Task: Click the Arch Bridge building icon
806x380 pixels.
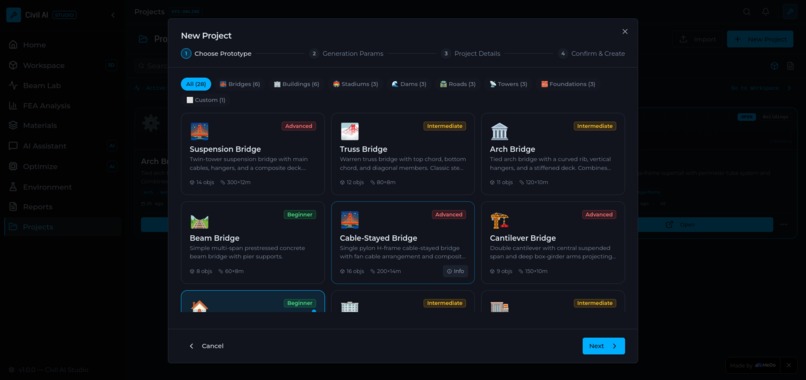Action: (500, 132)
